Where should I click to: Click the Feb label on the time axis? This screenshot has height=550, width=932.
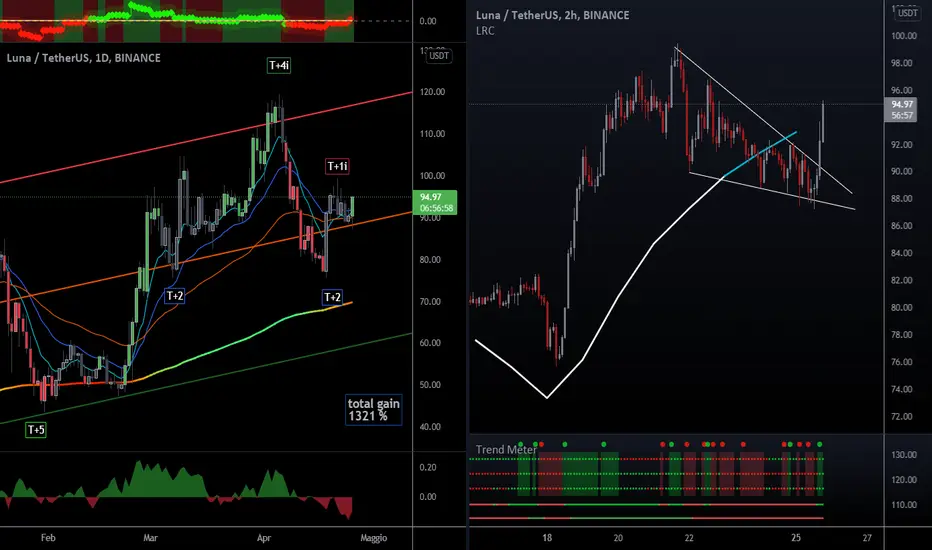click(x=48, y=538)
